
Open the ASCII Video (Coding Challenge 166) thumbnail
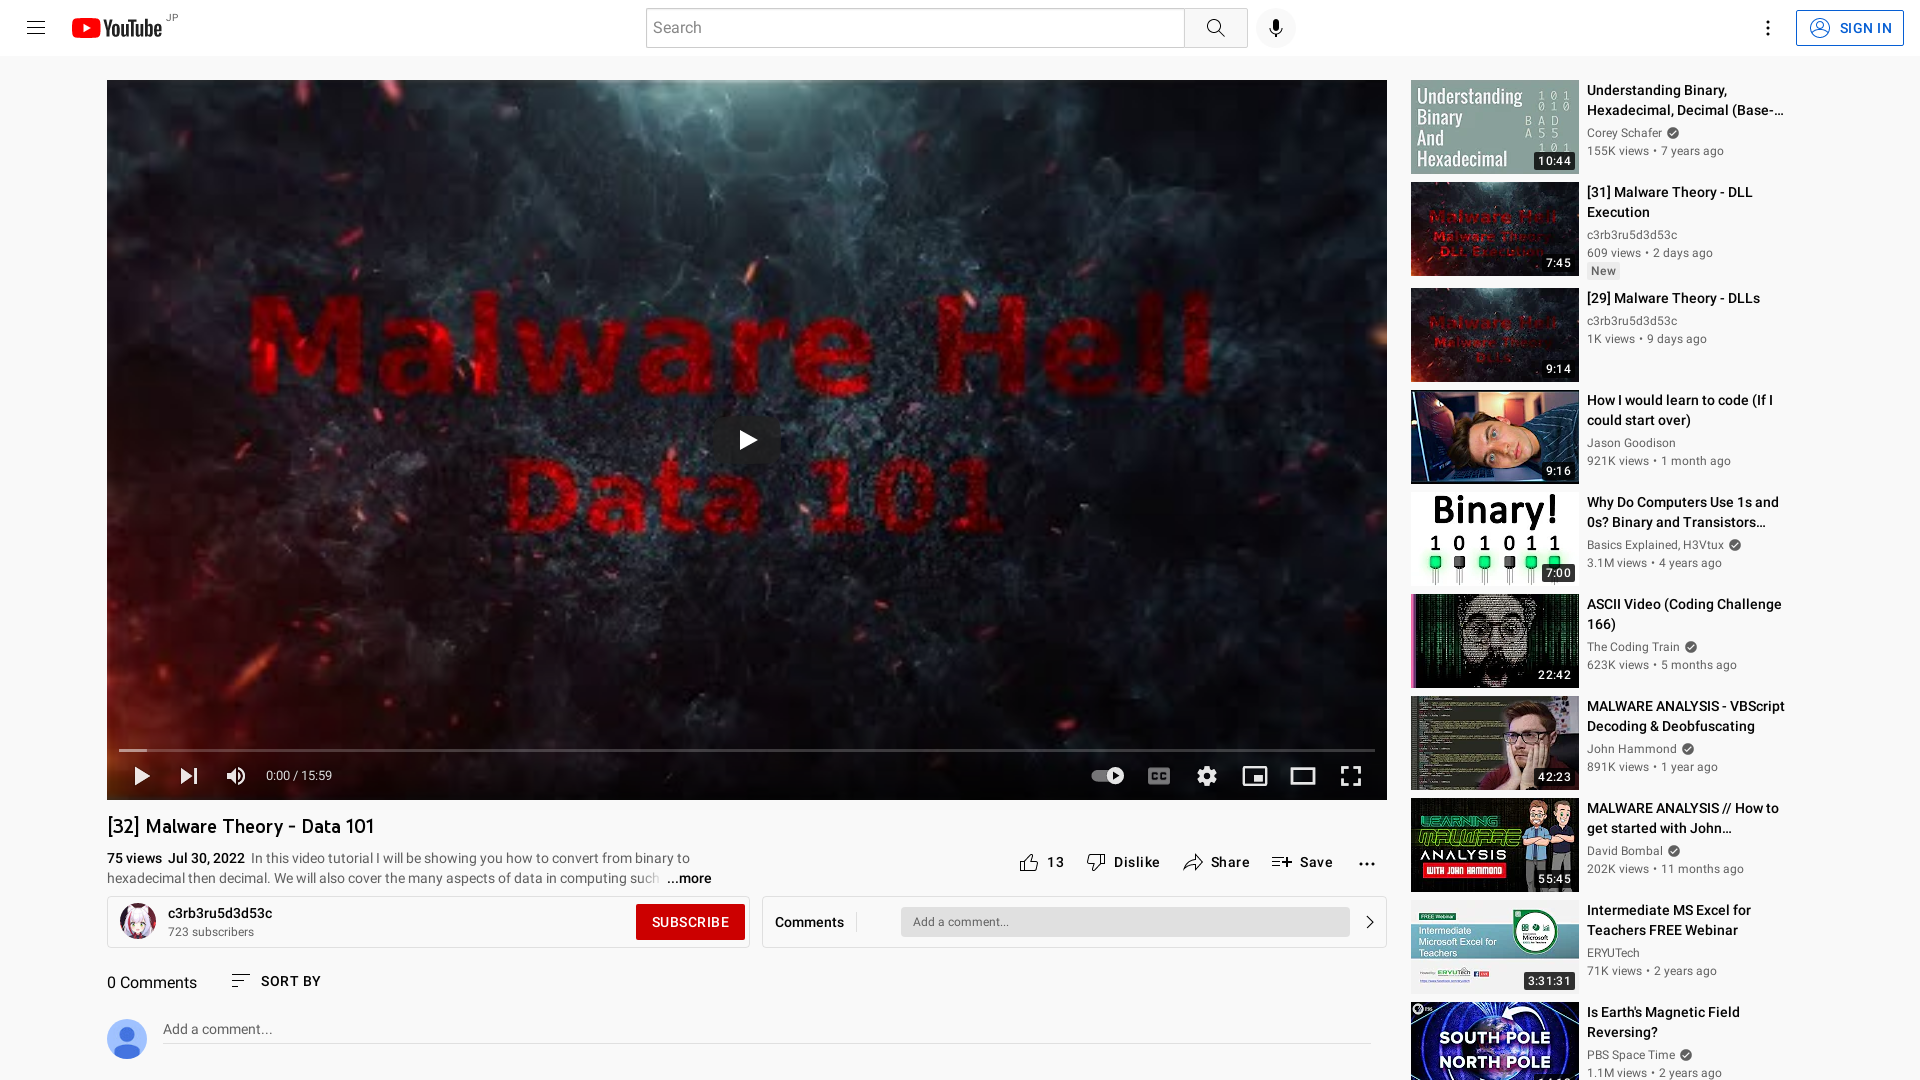1494,640
